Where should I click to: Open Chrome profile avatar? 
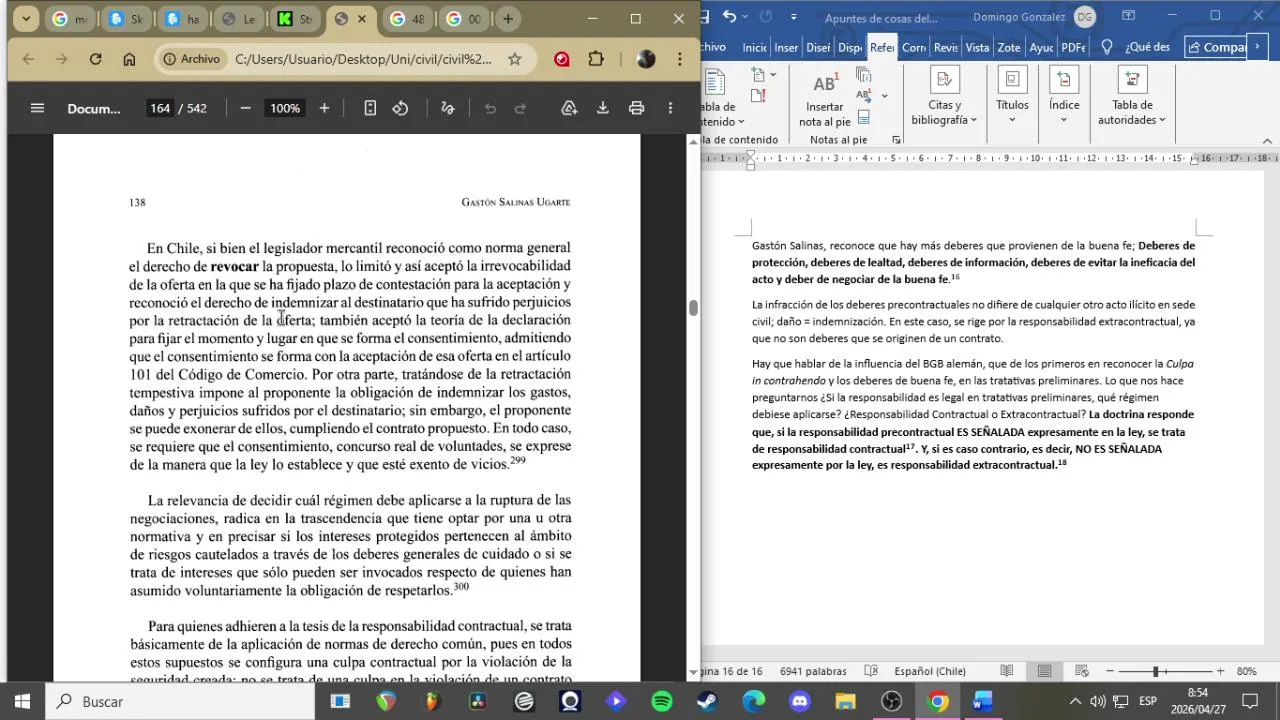(646, 59)
